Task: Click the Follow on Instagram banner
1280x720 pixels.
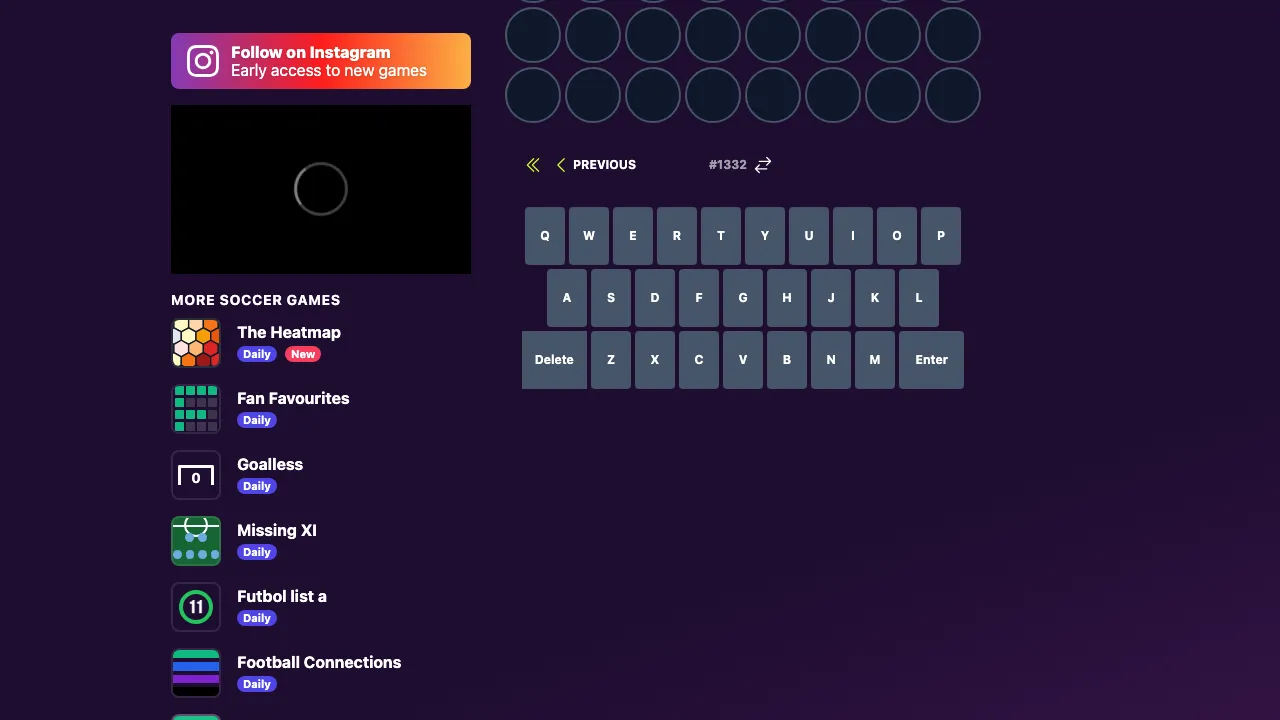Action: tap(321, 61)
